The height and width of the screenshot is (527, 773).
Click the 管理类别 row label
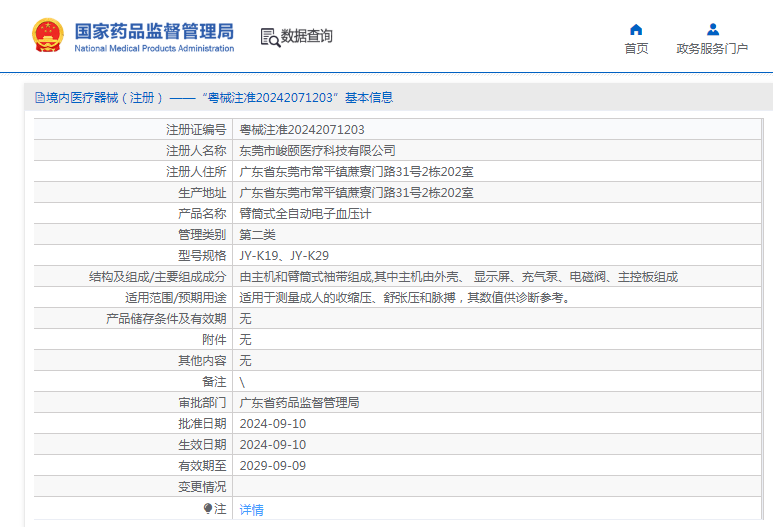point(202,235)
